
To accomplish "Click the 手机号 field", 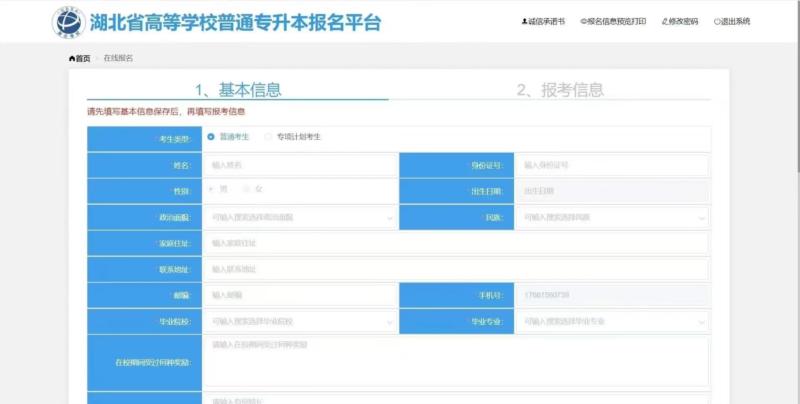I will 612,295.
